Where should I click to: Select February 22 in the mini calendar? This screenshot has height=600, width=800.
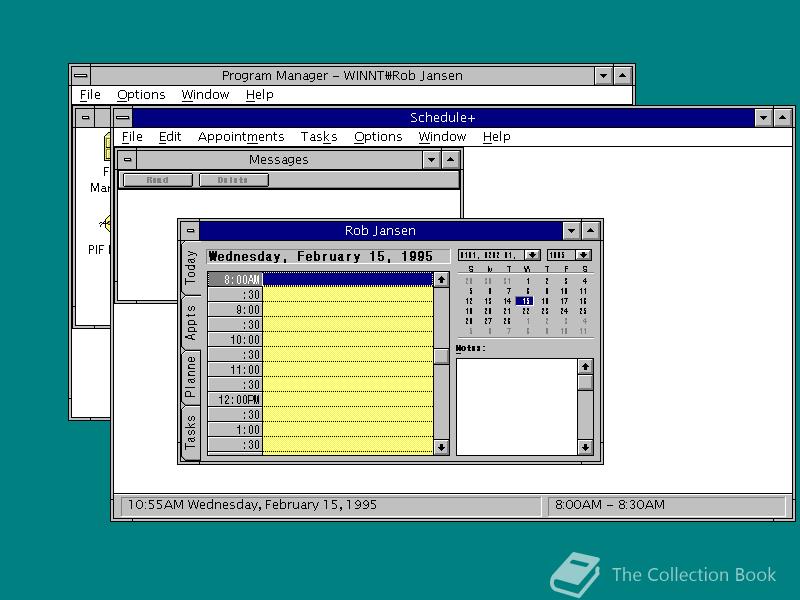coord(526,311)
